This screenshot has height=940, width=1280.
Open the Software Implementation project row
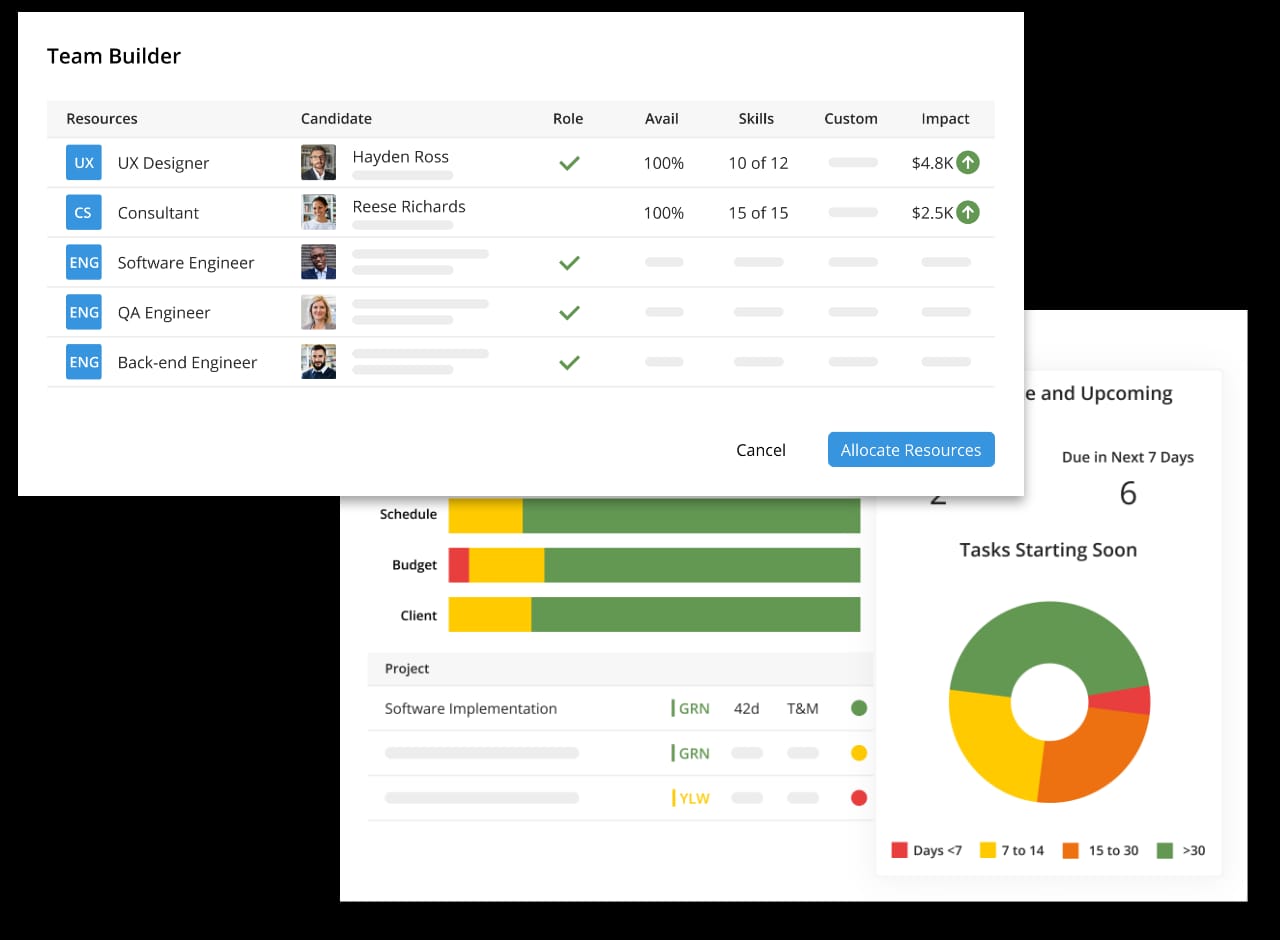coord(620,708)
